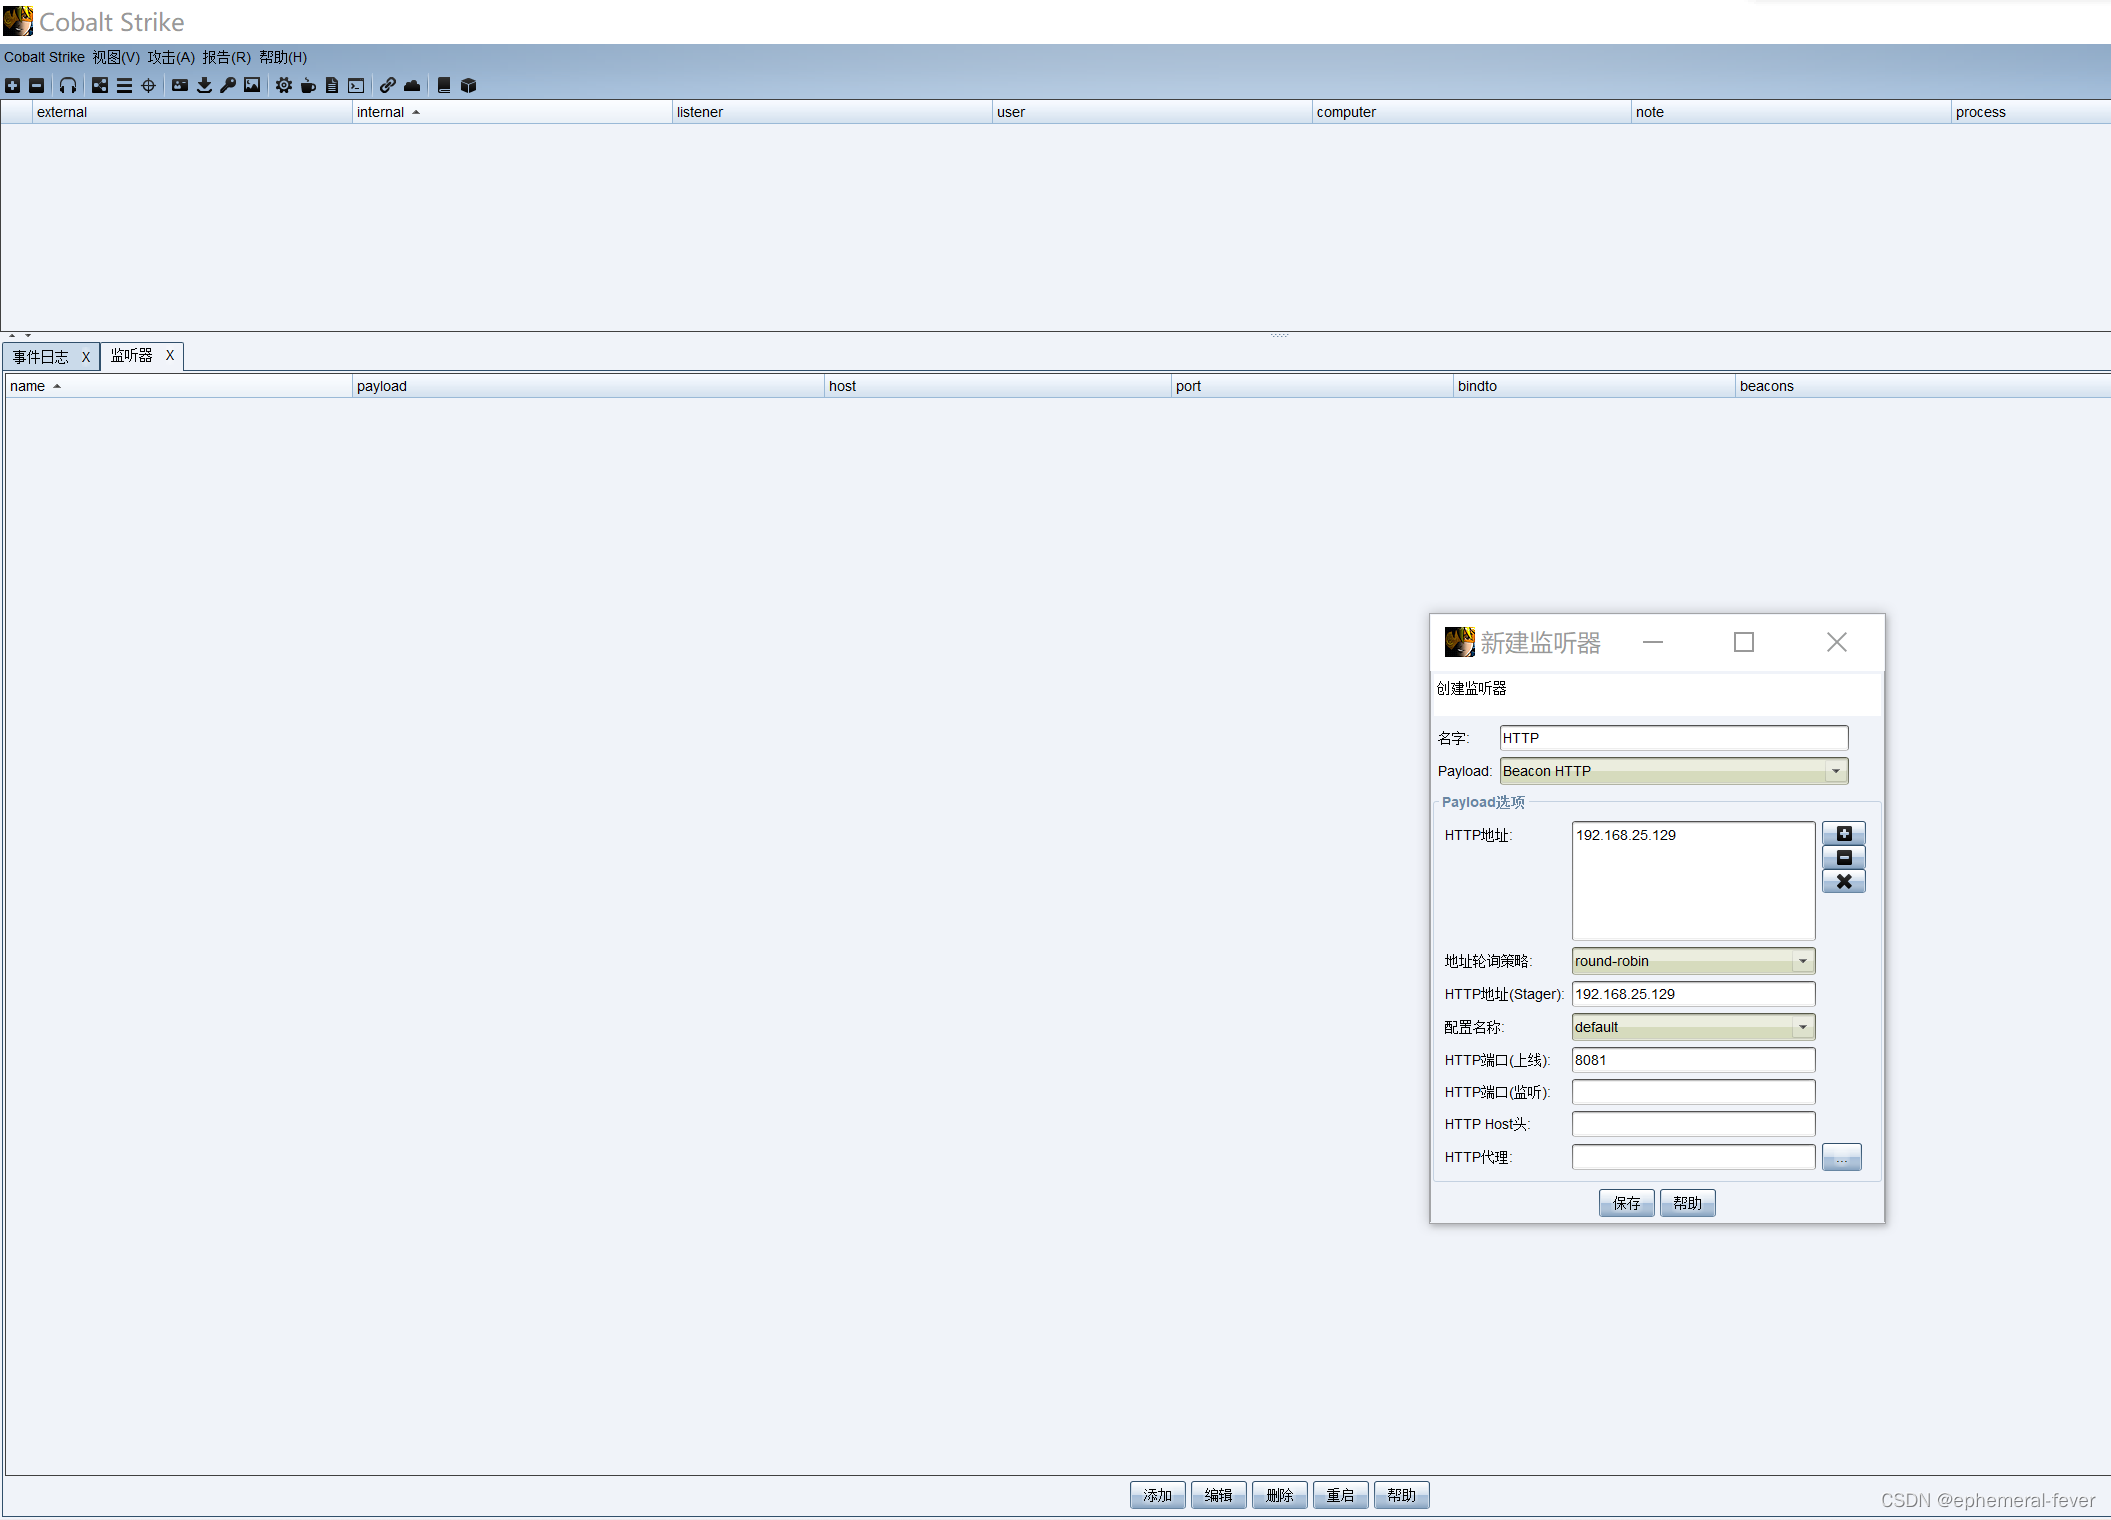Screen dimensions: 2111x1520
Task: Click the beacons column header
Action: coord(1923,386)
